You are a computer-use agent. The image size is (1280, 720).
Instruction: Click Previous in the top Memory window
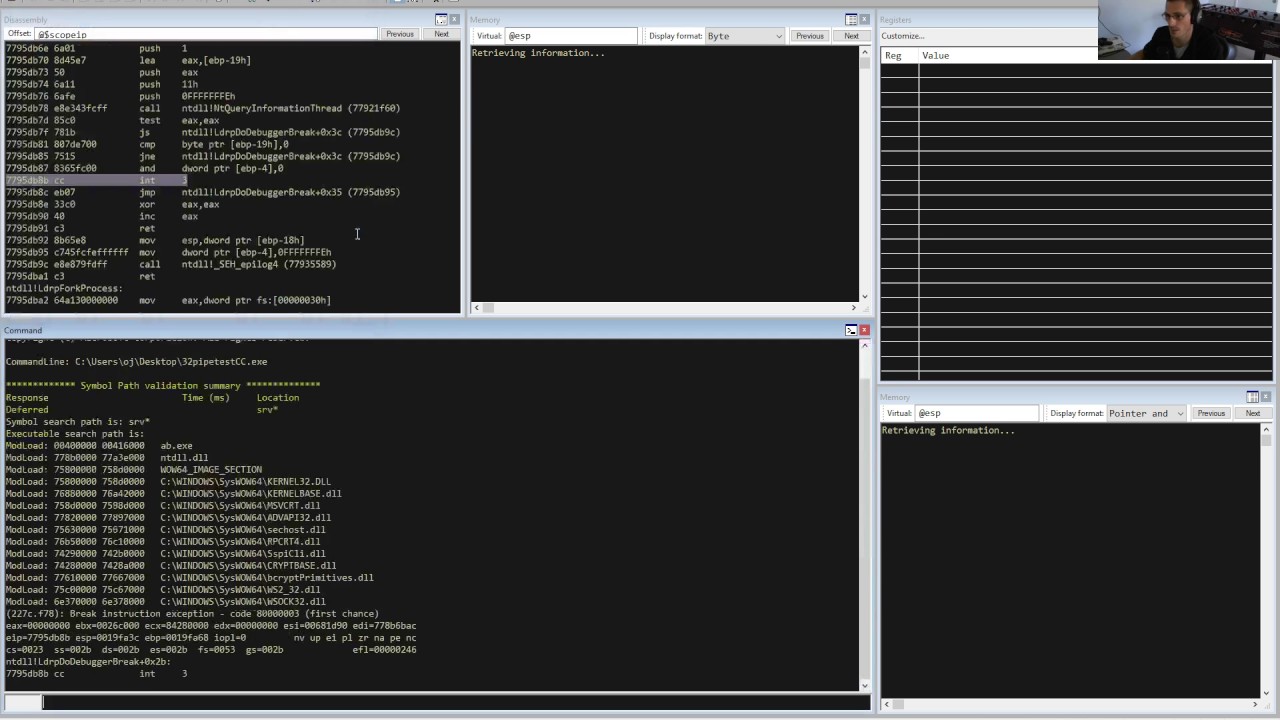point(810,36)
